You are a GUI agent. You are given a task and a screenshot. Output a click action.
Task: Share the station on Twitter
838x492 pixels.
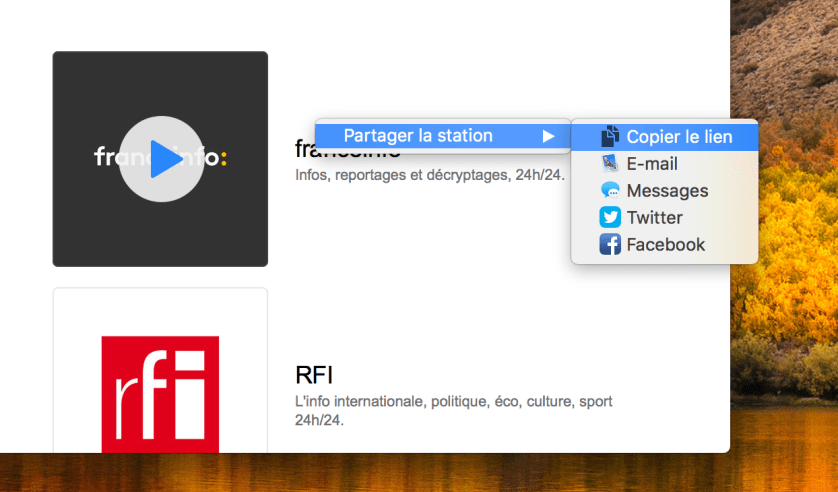click(x=665, y=217)
